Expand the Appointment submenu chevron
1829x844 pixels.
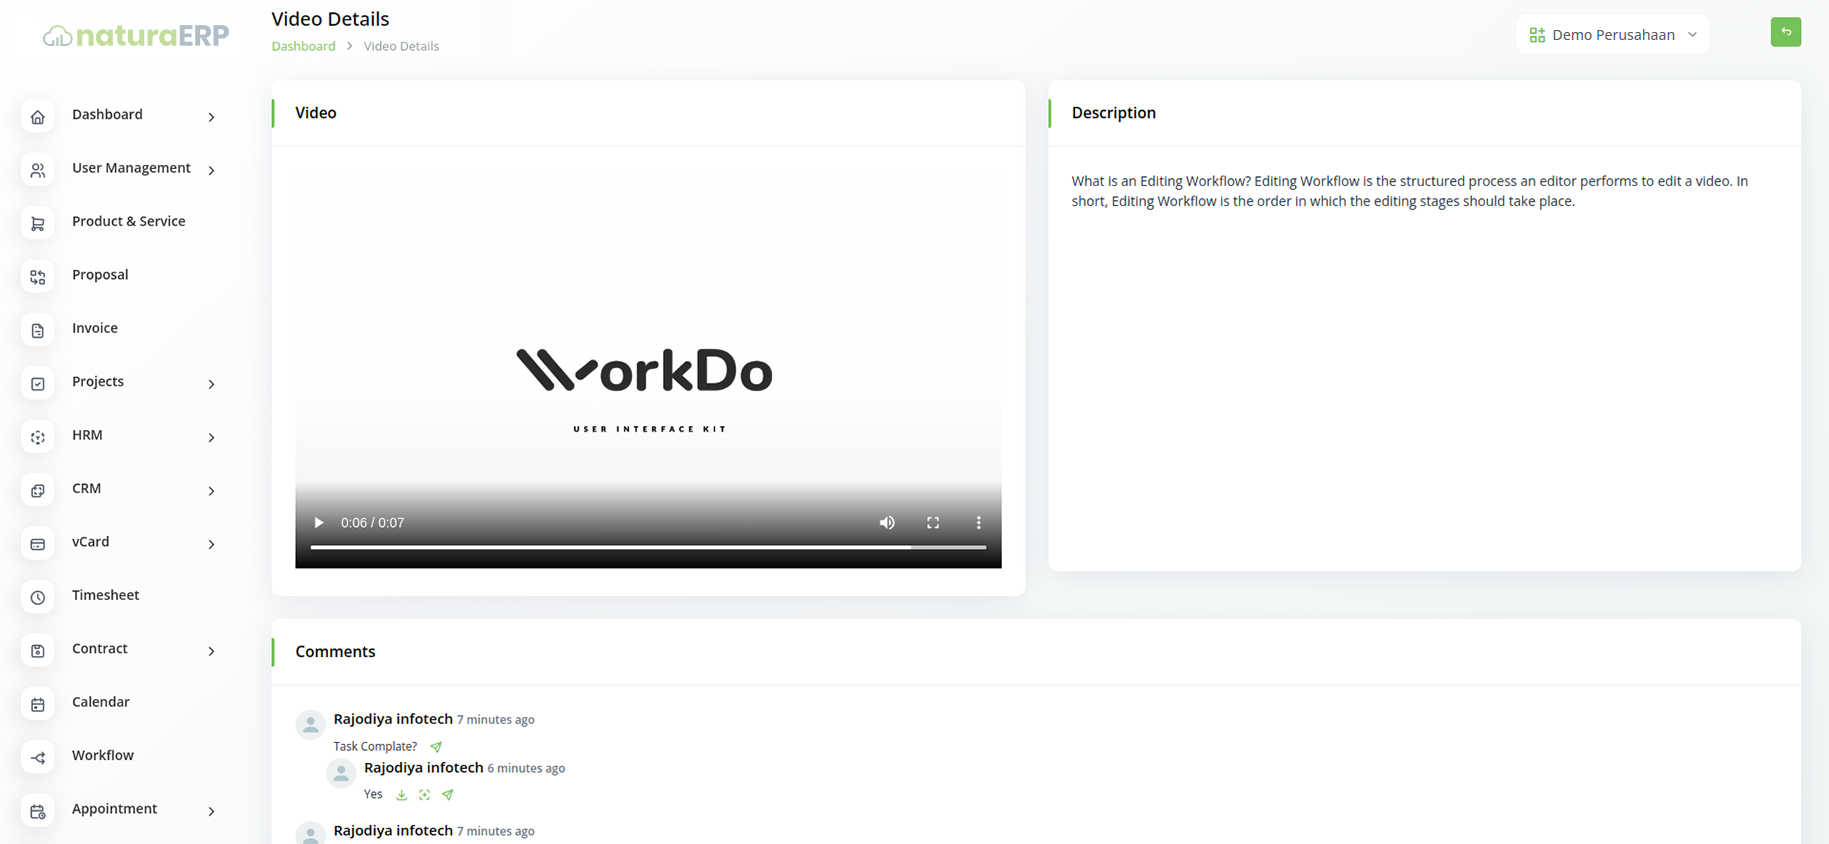coord(211,811)
